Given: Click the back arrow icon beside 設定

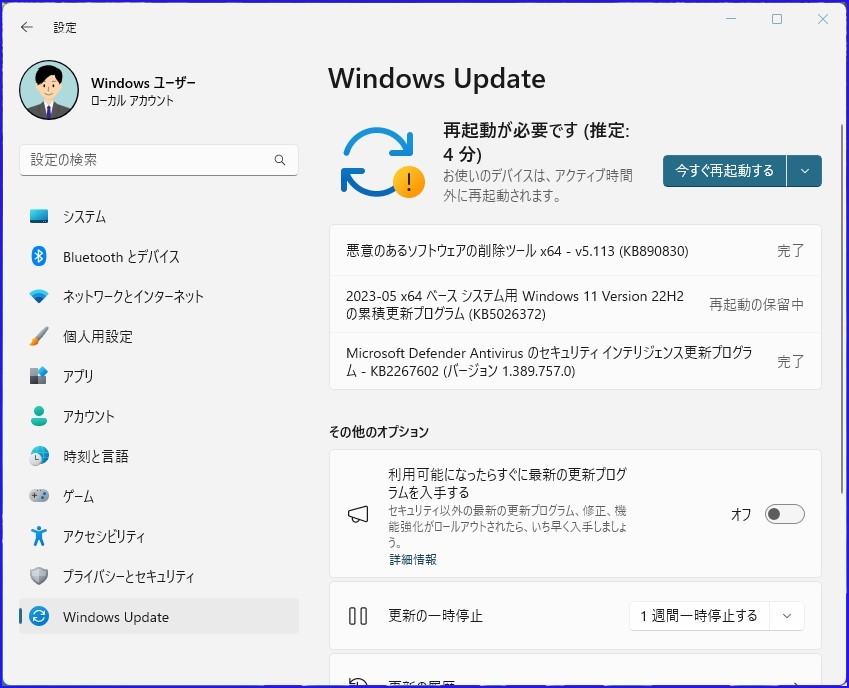Looking at the screenshot, I should tap(27, 27).
